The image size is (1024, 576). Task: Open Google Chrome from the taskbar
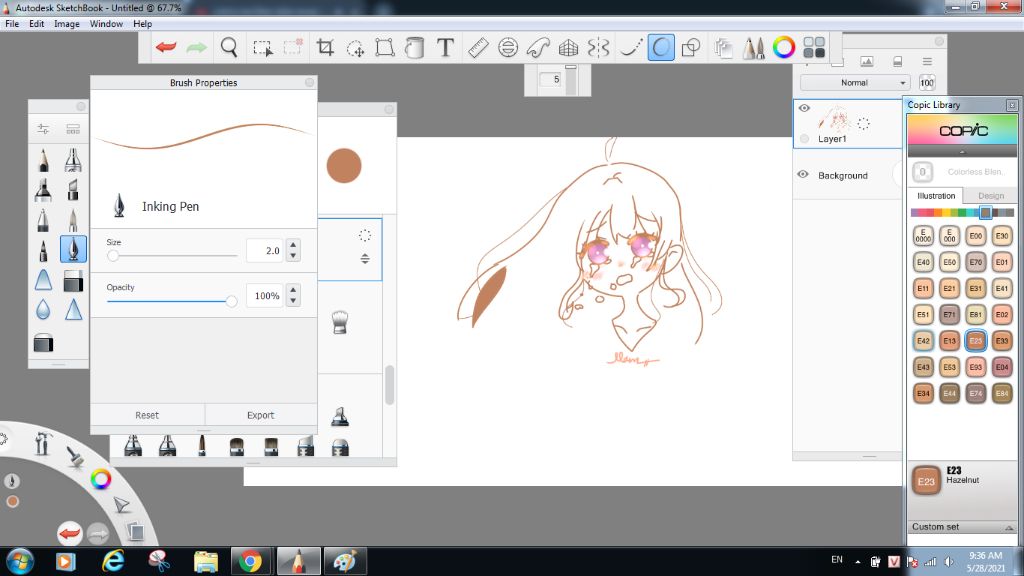(x=250, y=561)
